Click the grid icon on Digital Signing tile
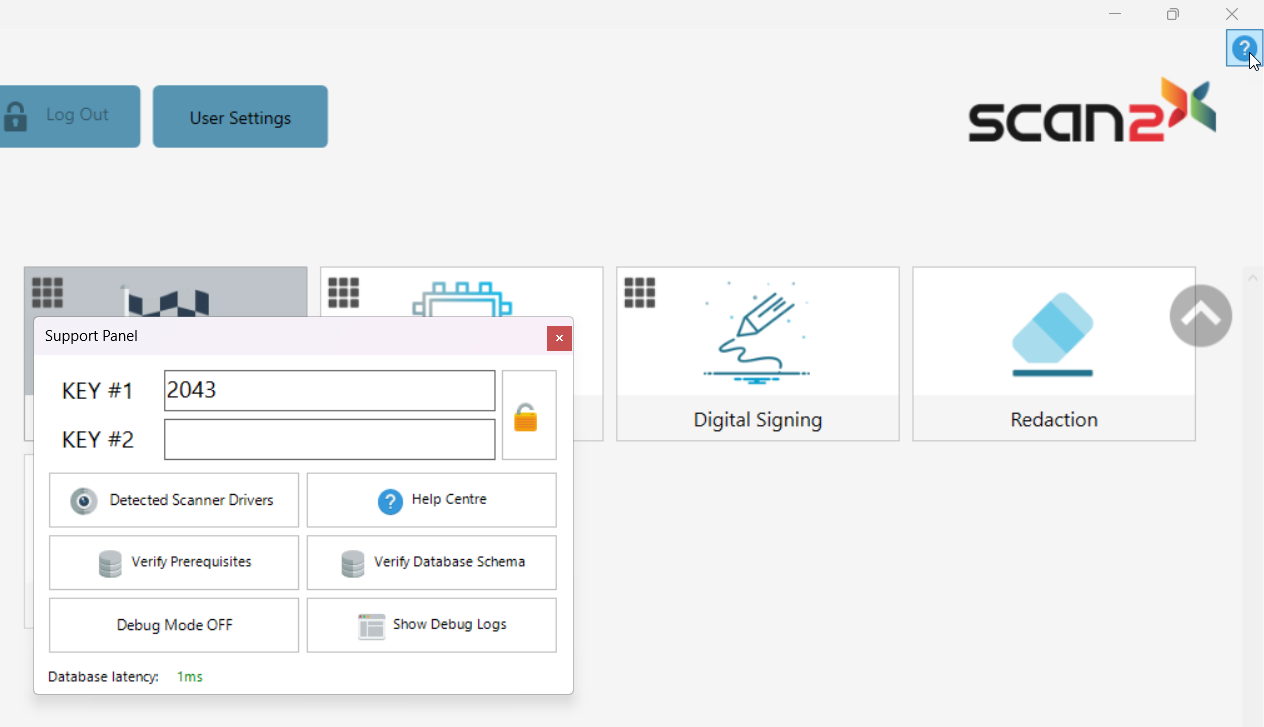The width and height of the screenshot is (1264, 727). pos(640,292)
